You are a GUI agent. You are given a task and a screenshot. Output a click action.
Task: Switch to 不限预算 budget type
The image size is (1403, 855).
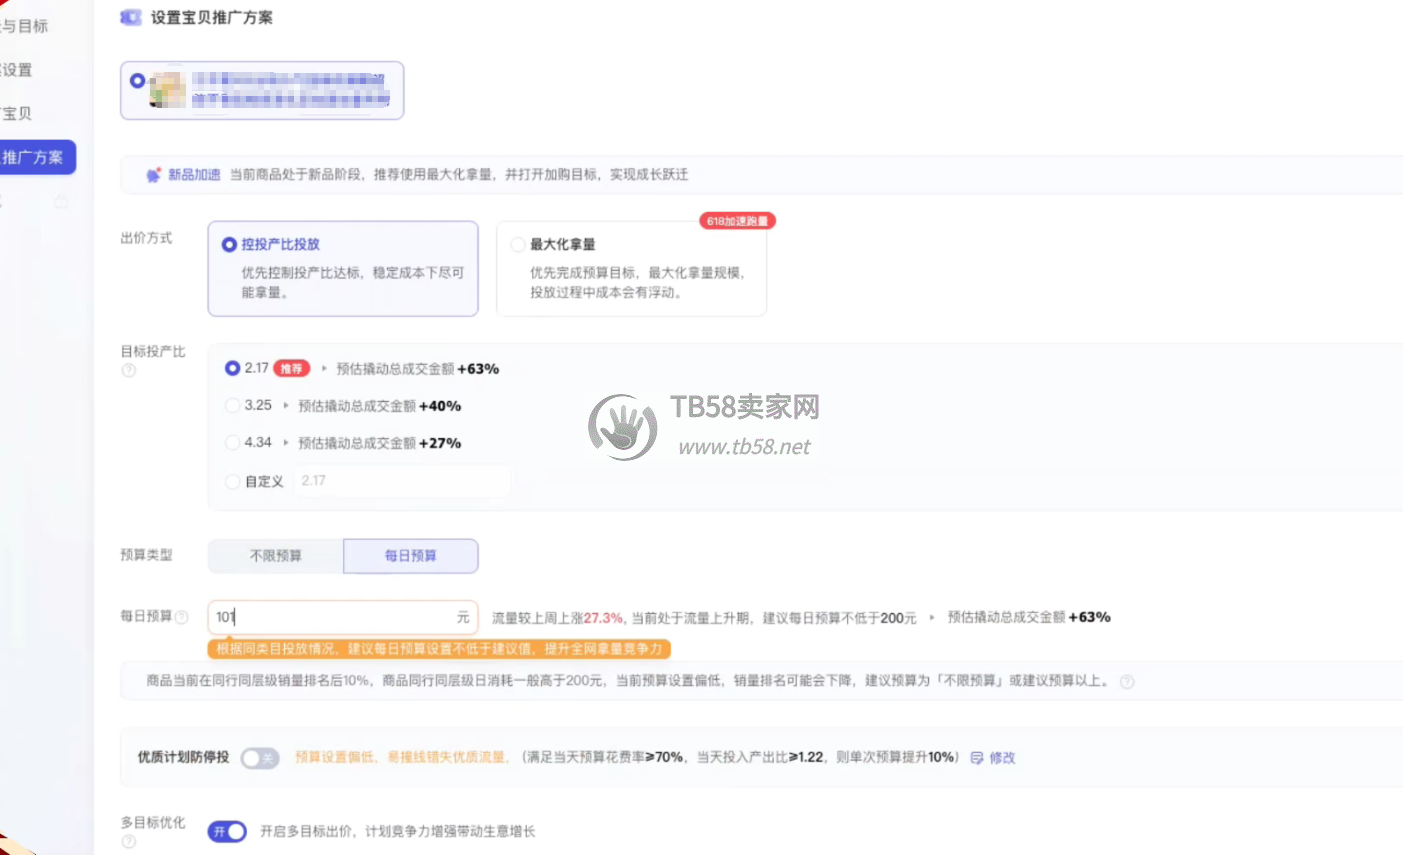(x=276, y=555)
